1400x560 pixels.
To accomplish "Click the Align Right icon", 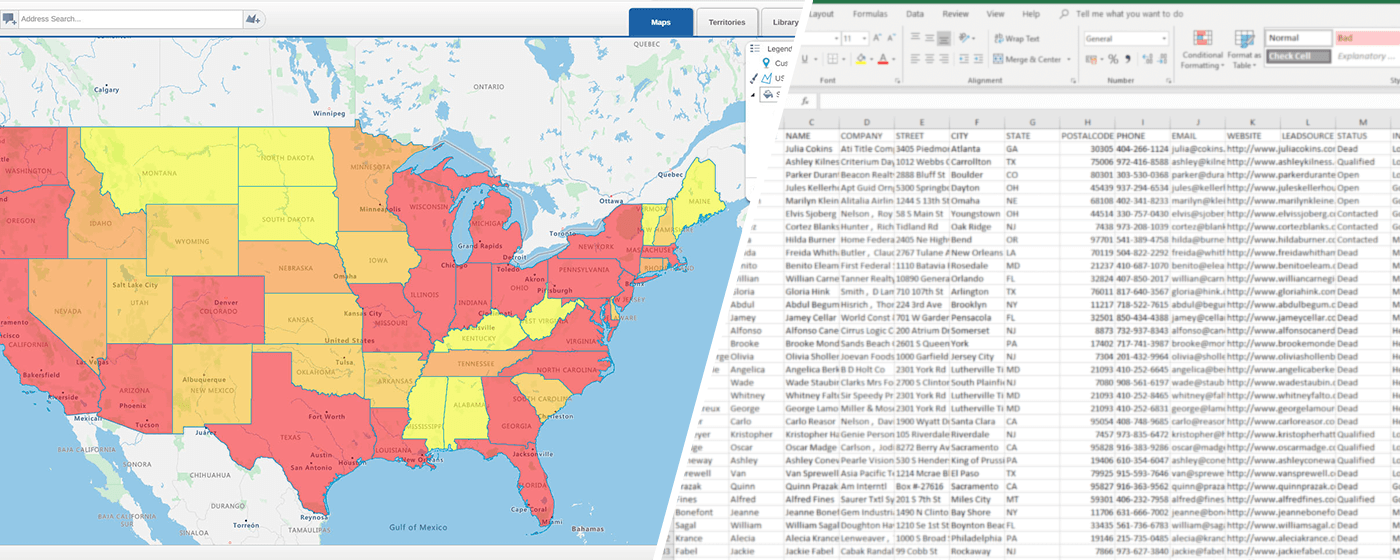I will coord(944,59).
